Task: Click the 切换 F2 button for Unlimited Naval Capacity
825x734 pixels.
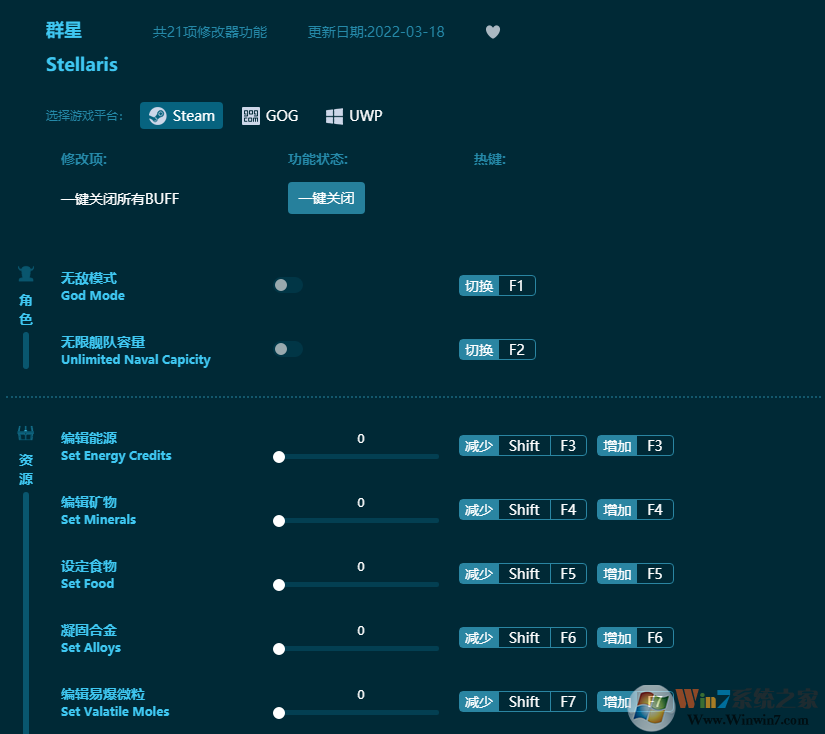Action: coord(497,349)
